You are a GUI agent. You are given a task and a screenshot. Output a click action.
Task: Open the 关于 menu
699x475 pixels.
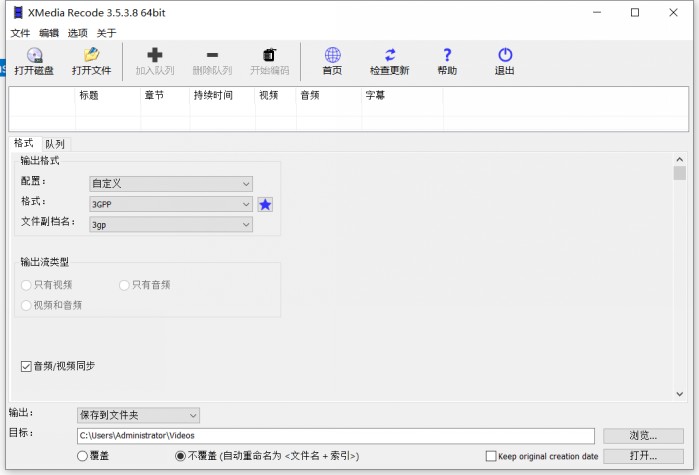107,33
